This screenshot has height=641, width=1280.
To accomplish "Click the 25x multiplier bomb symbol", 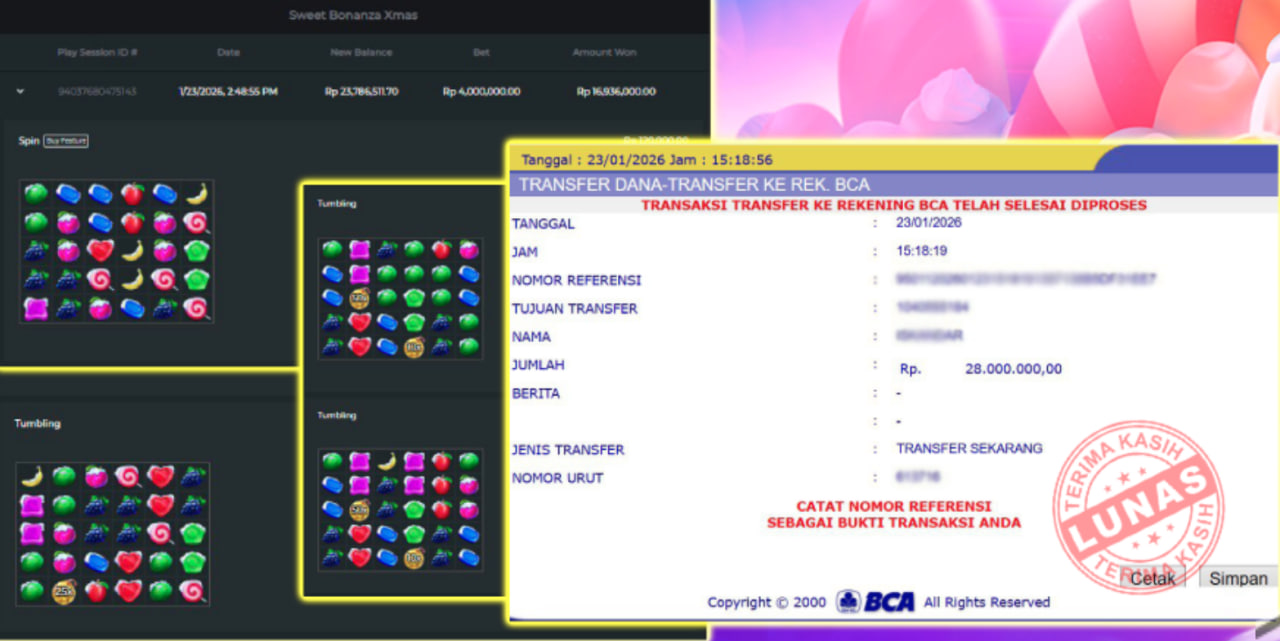I will [x=65, y=591].
